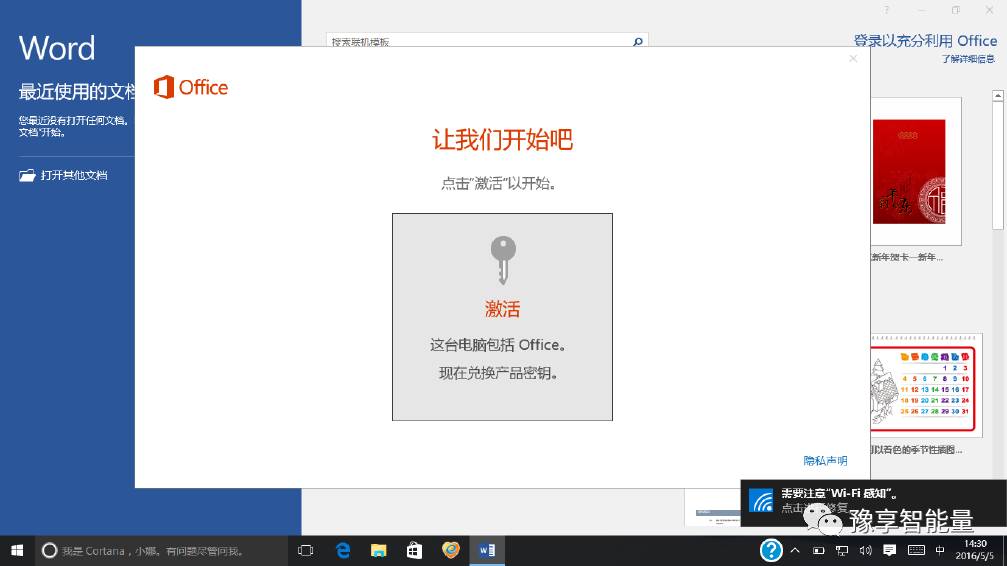Click the taskbar clock showing 14:30
Viewport: 1007px width, 566px height.
pyautogui.click(x=975, y=551)
